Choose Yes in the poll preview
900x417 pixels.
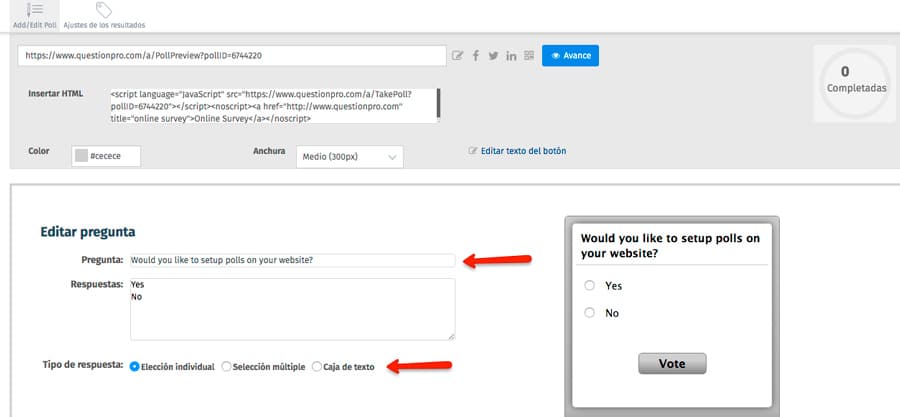[x=589, y=285]
